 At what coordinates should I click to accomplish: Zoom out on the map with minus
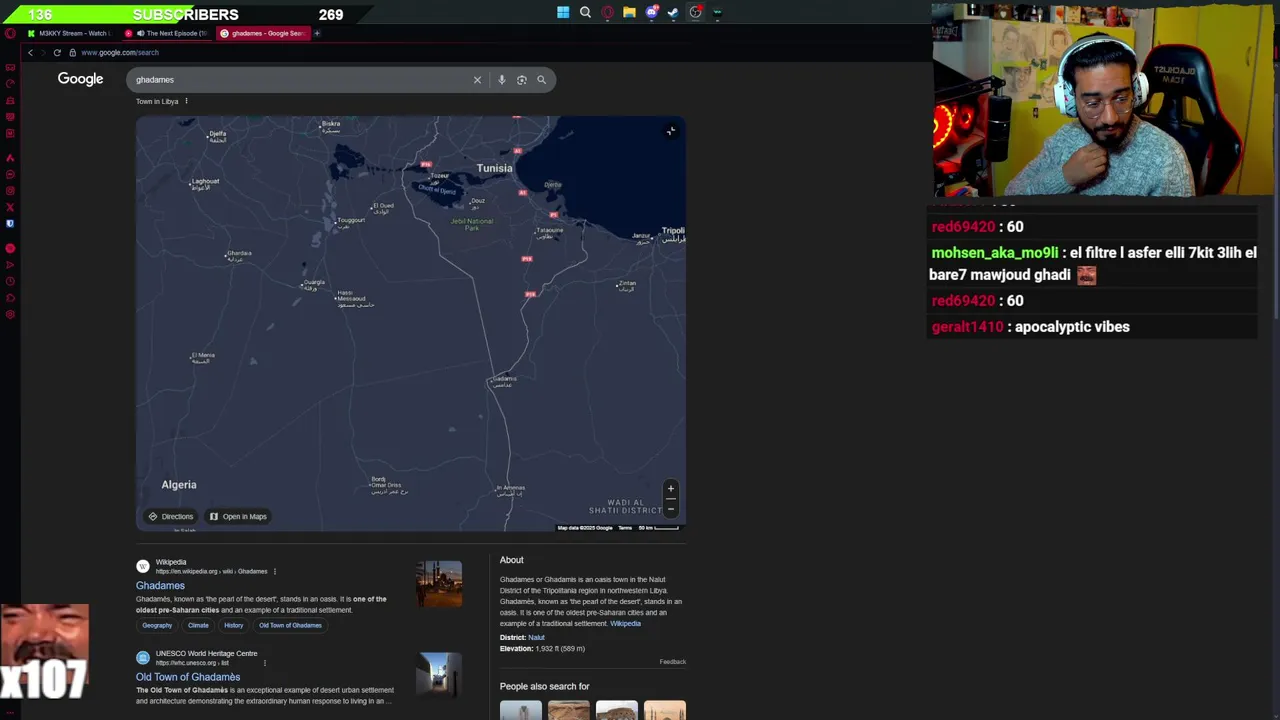click(671, 507)
